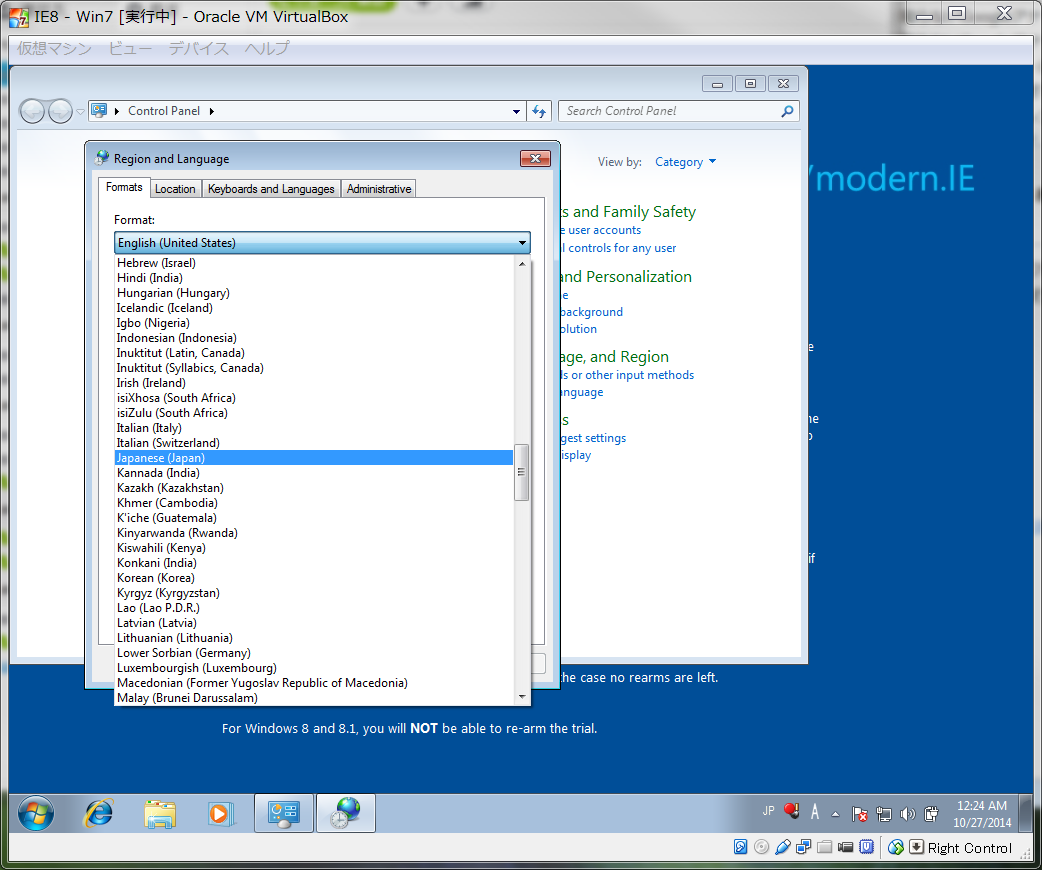Select Japanese (Japan) in format list
Screen dimensions: 1042x870
314,457
